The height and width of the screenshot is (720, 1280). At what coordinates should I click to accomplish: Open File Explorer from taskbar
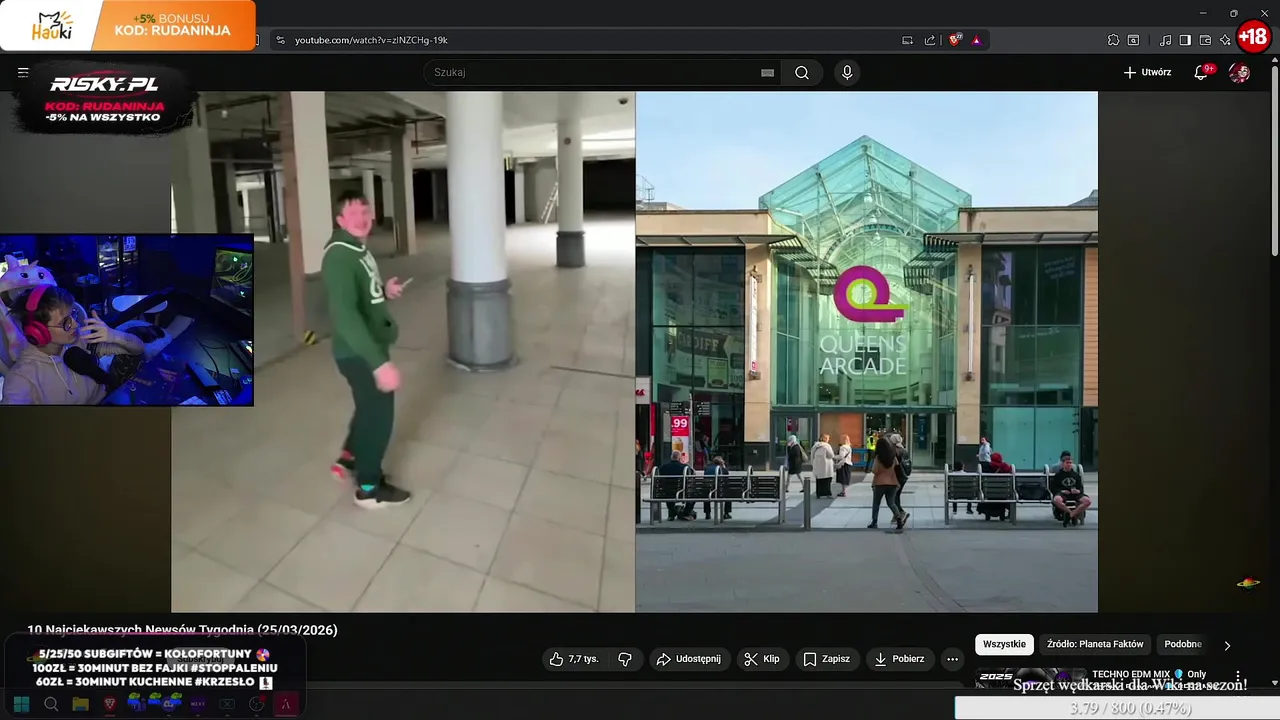(80, 704)
